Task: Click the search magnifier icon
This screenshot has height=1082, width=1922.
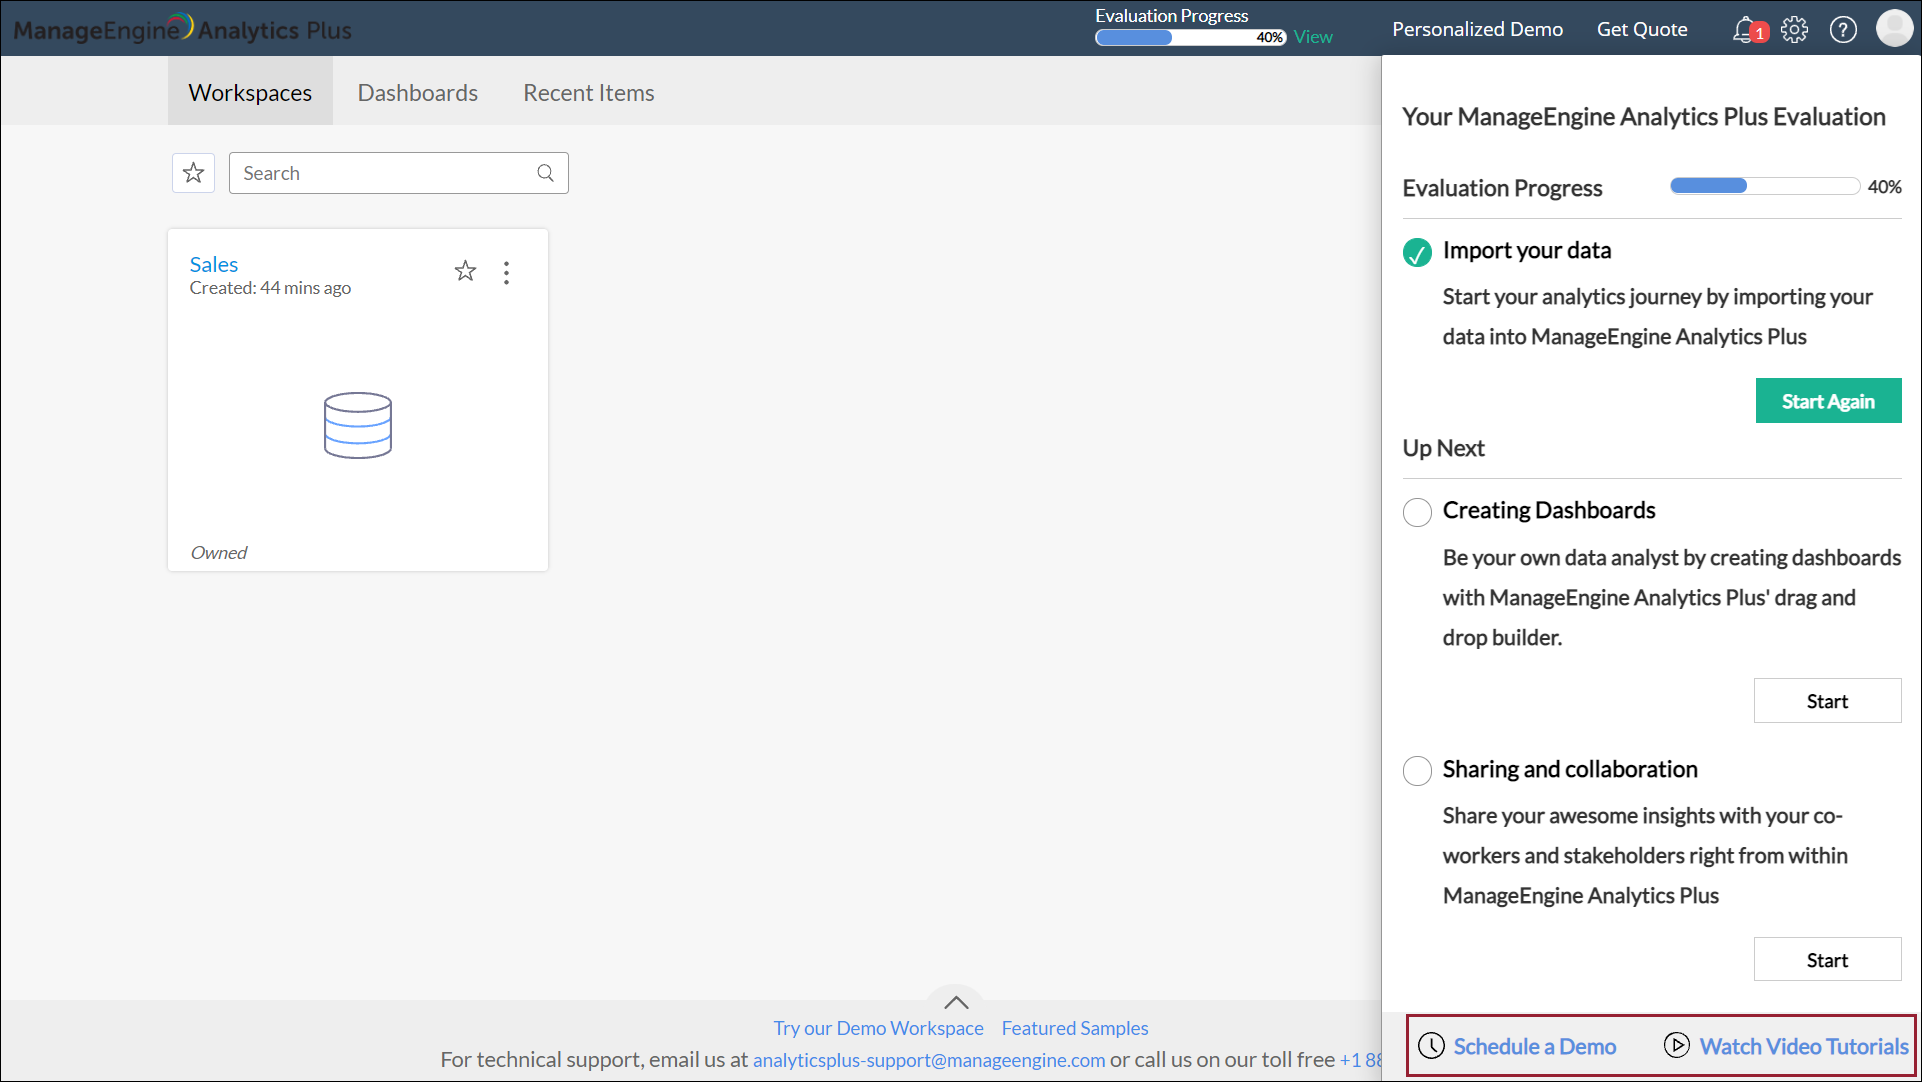Action: tap(545, 173)
